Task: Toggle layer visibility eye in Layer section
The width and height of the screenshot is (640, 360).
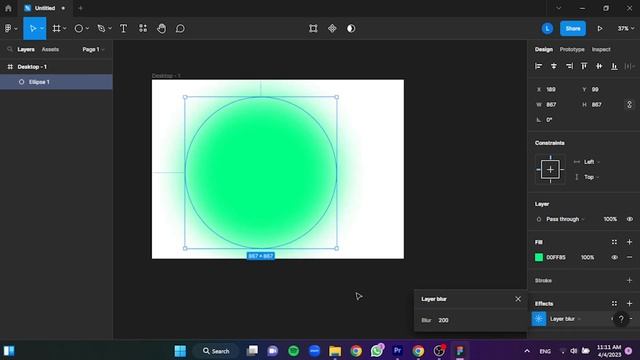Action: tap(630, 219)
